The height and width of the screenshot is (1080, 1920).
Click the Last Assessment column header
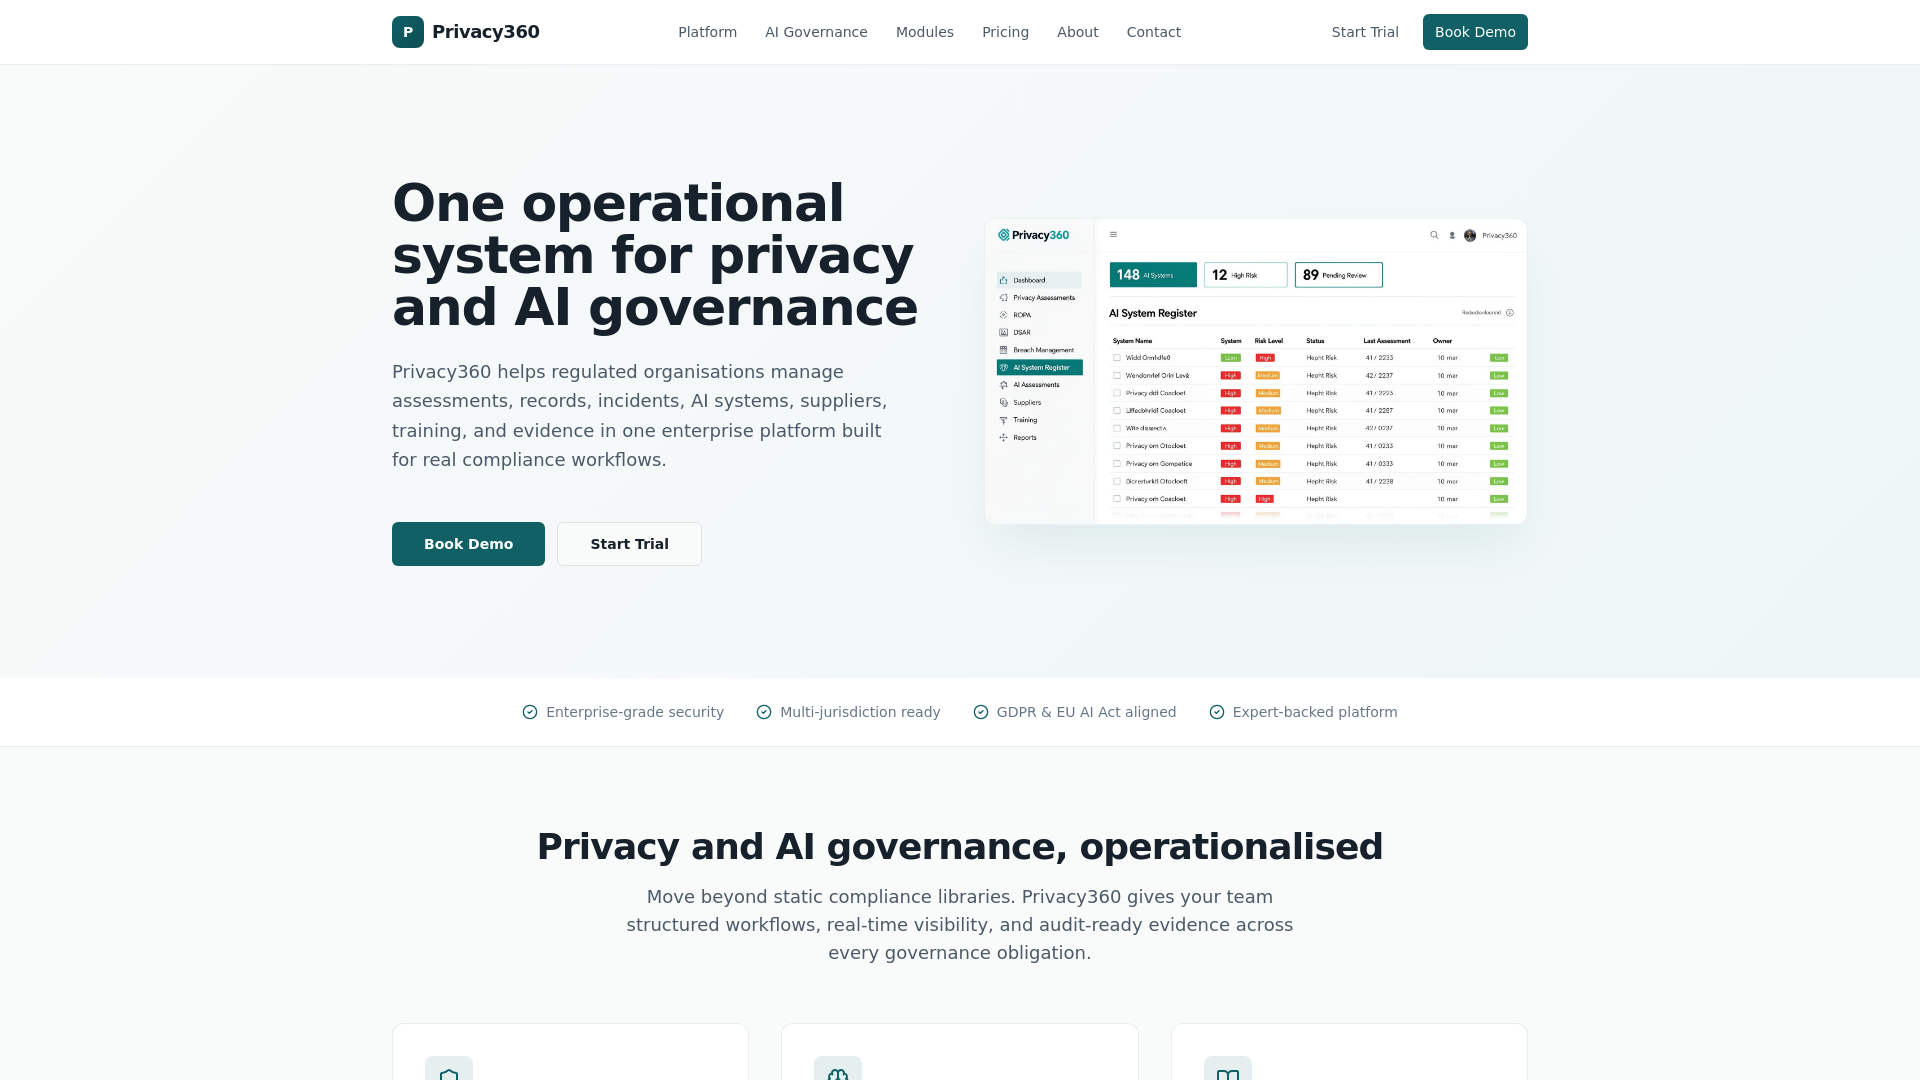pos(1387,341)
